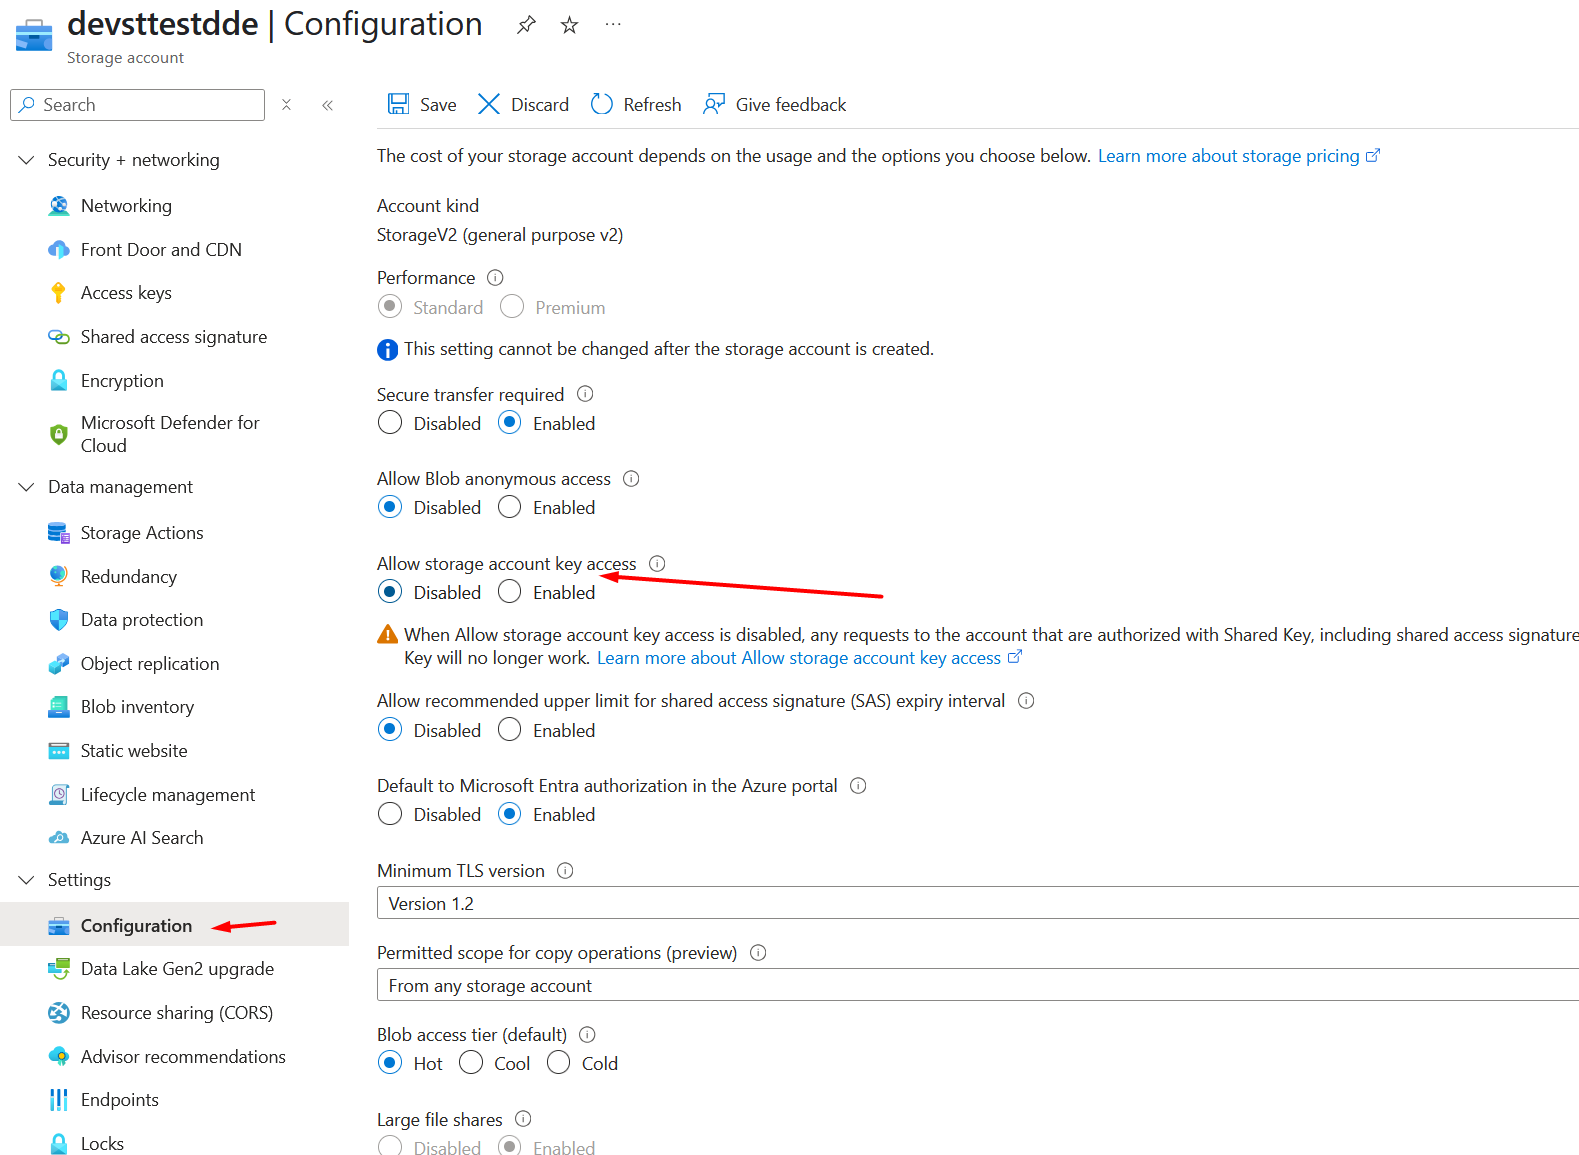Show info for Minimum TLS version
The height and width of the screenshot is (1155, 1579).
[565, 870]
